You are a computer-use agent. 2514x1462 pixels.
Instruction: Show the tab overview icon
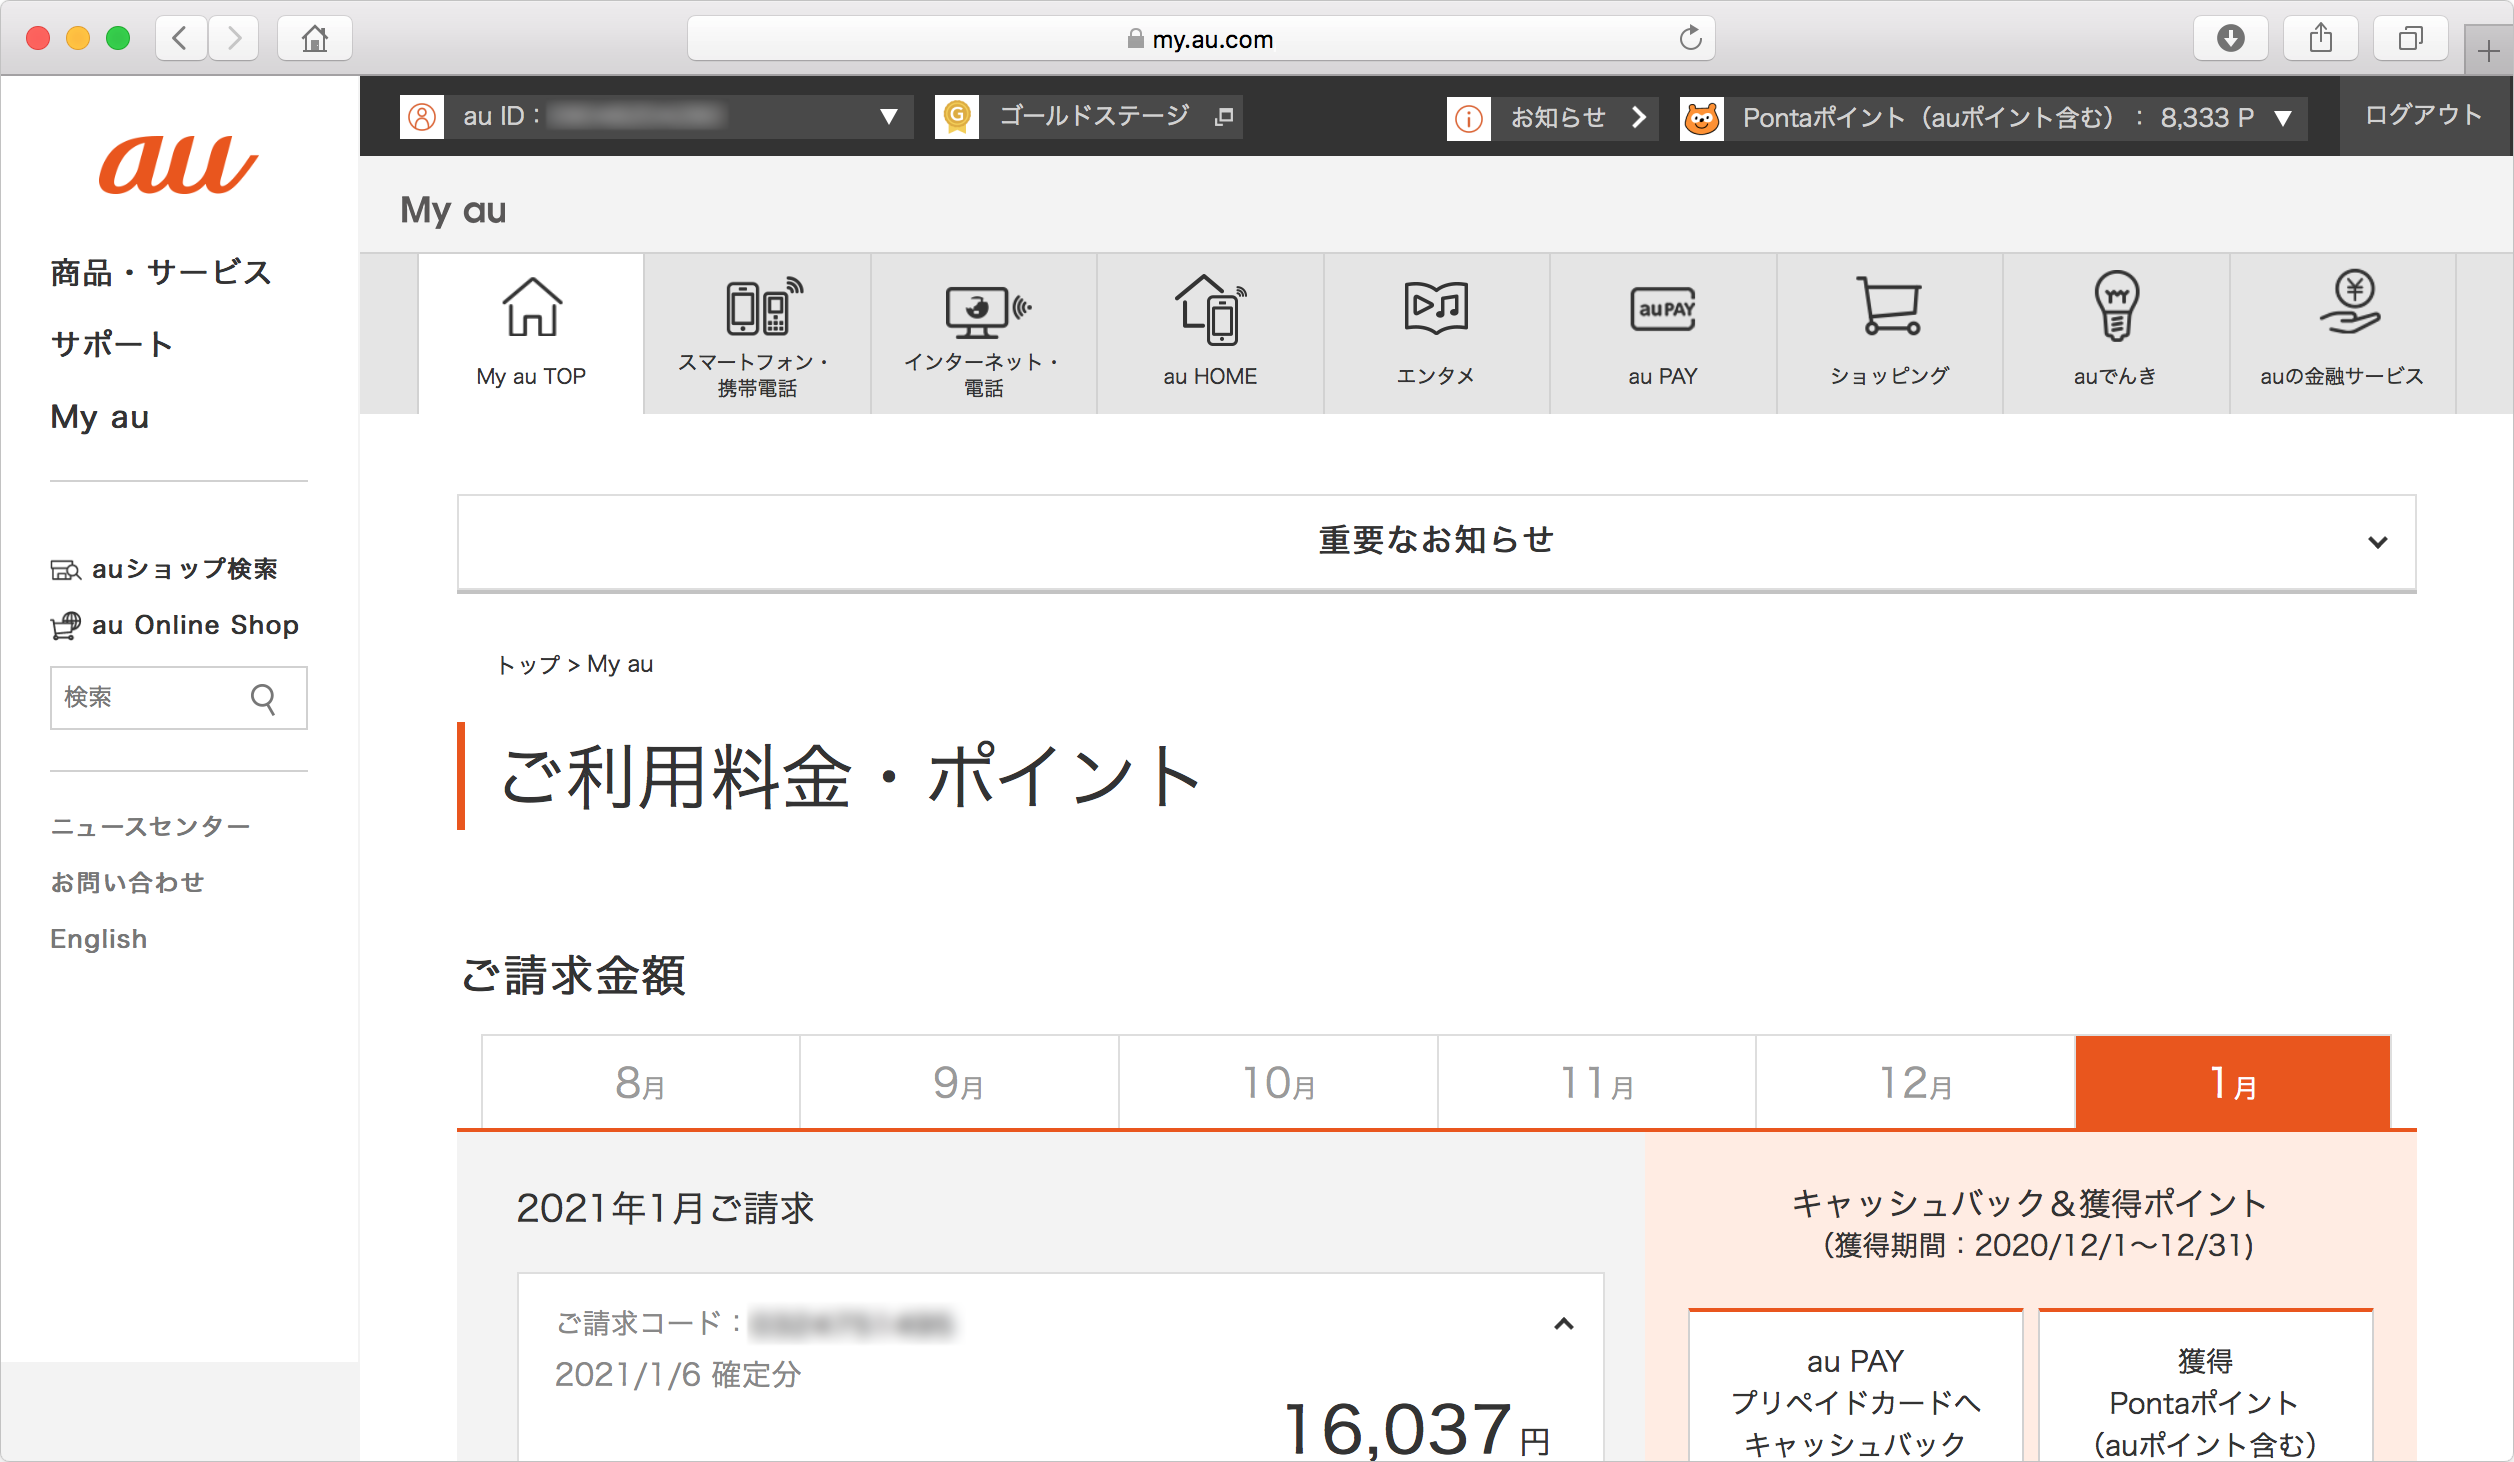[2411, 39]
